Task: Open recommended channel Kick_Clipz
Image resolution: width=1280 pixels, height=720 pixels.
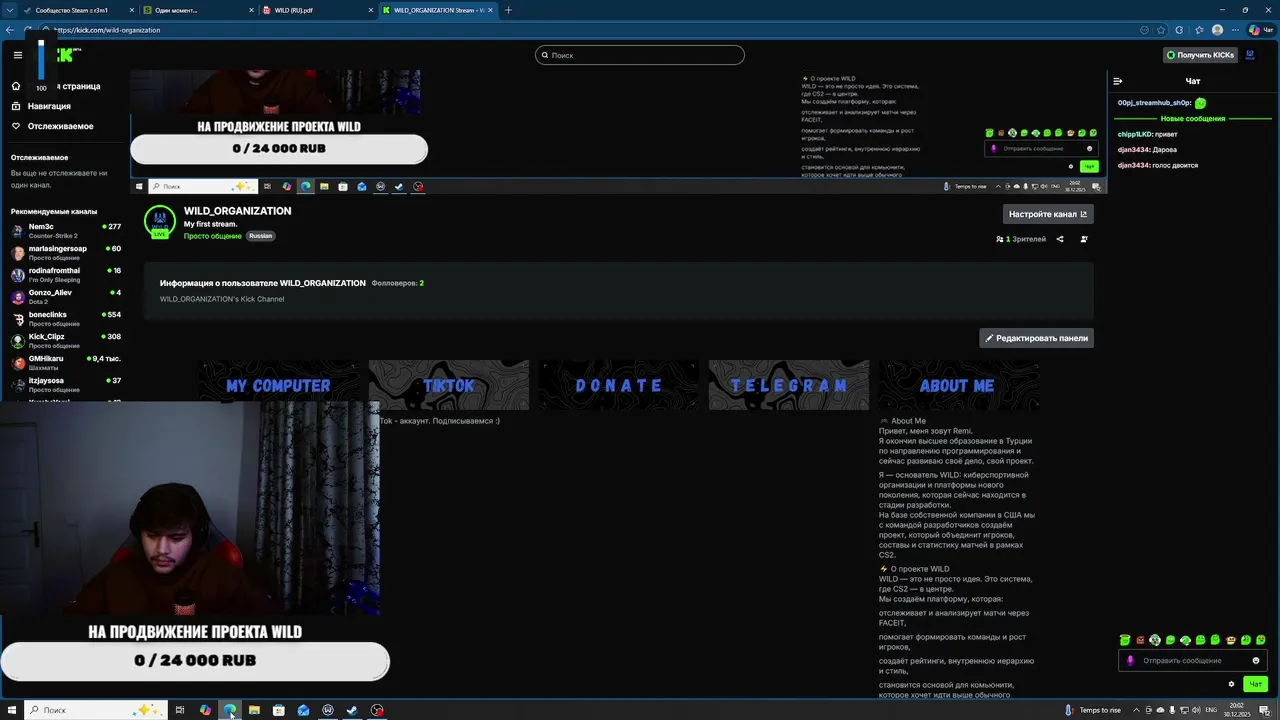Action: click(x=66, y=341)
